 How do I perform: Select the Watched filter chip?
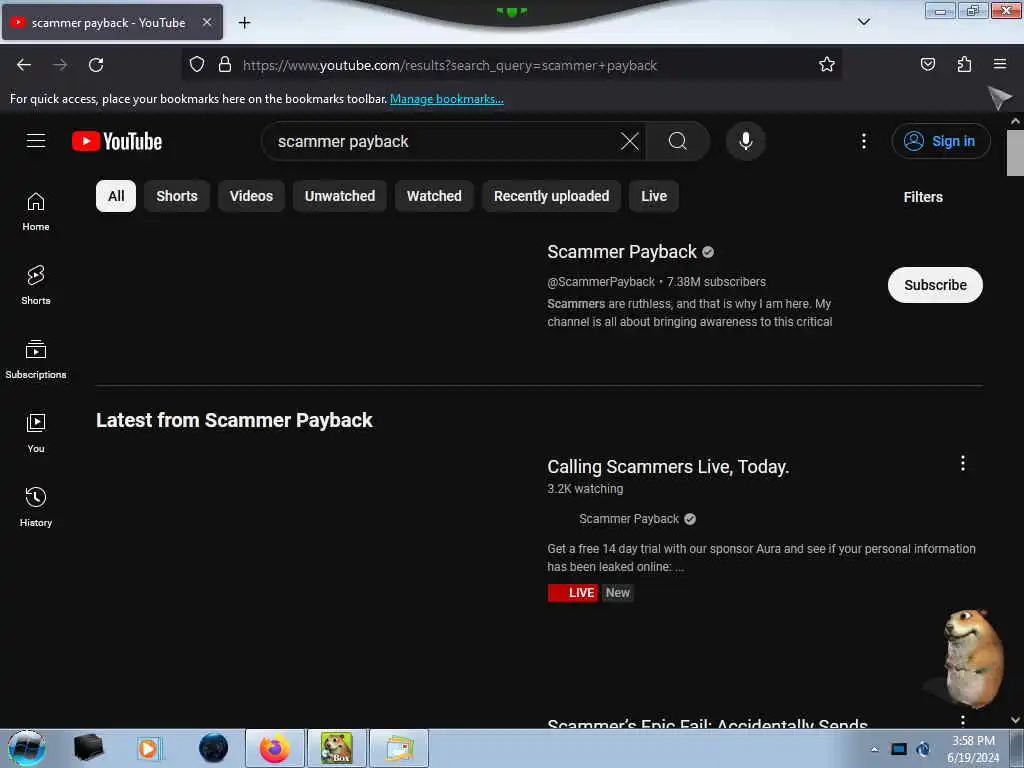tap(434, 196)
